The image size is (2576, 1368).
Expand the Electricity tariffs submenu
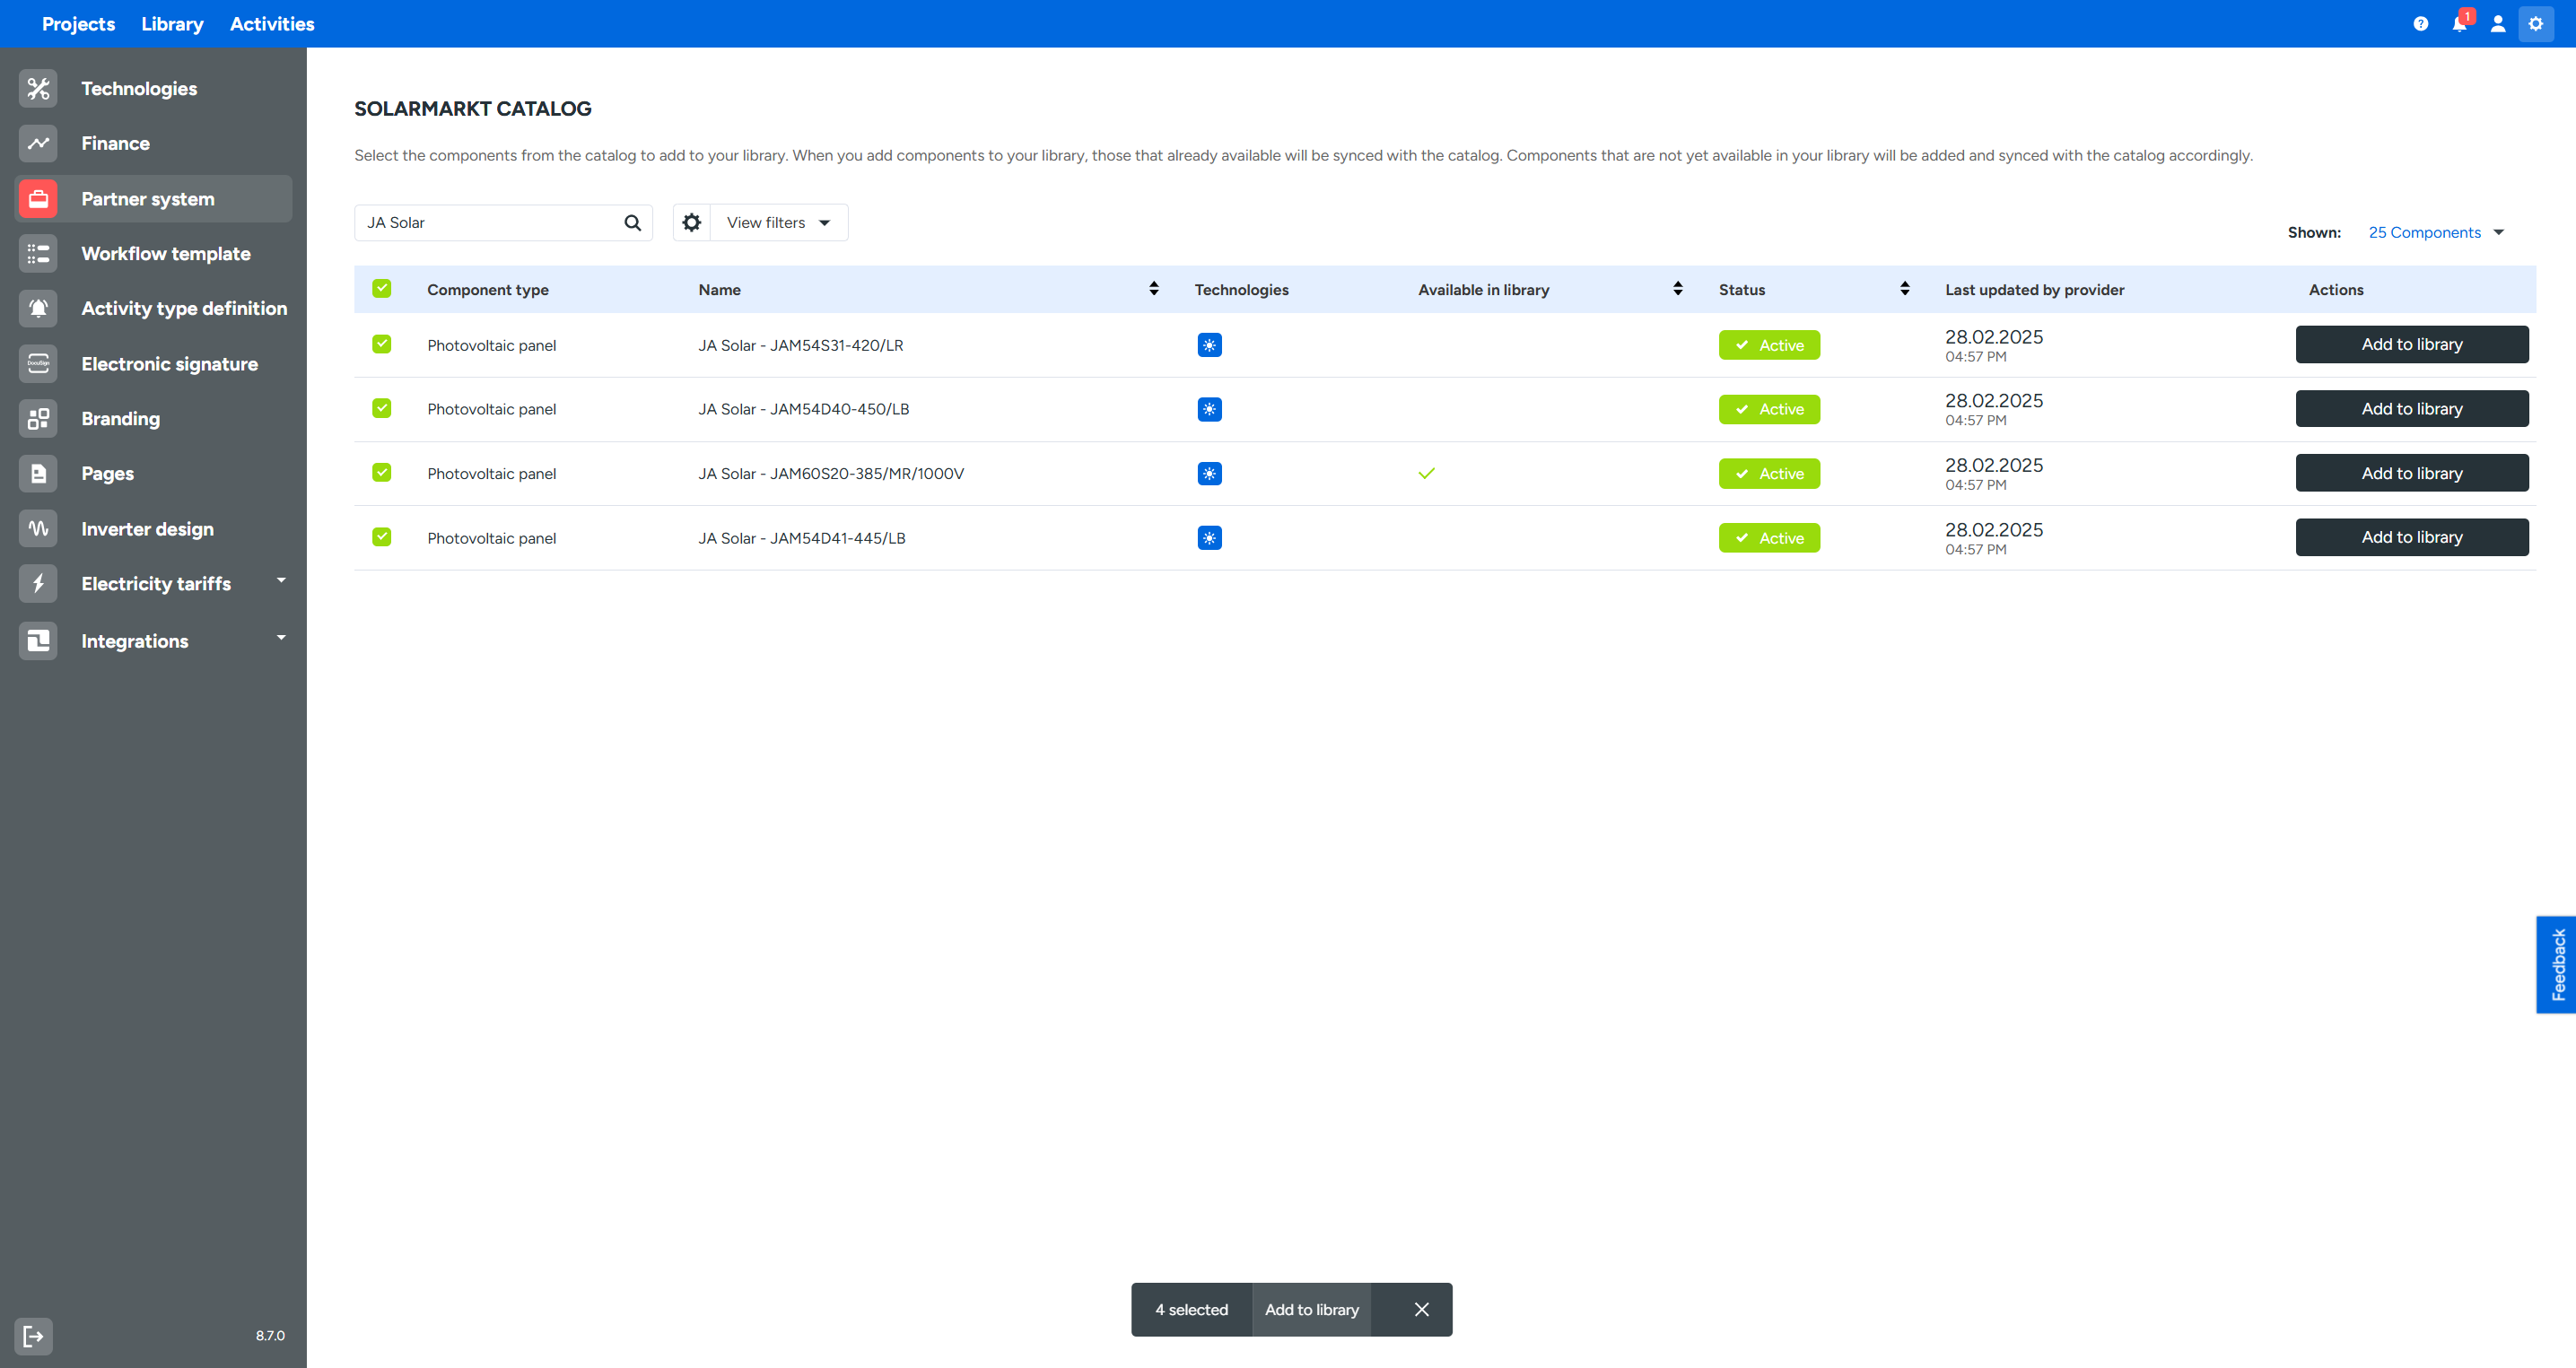[281, 581]
